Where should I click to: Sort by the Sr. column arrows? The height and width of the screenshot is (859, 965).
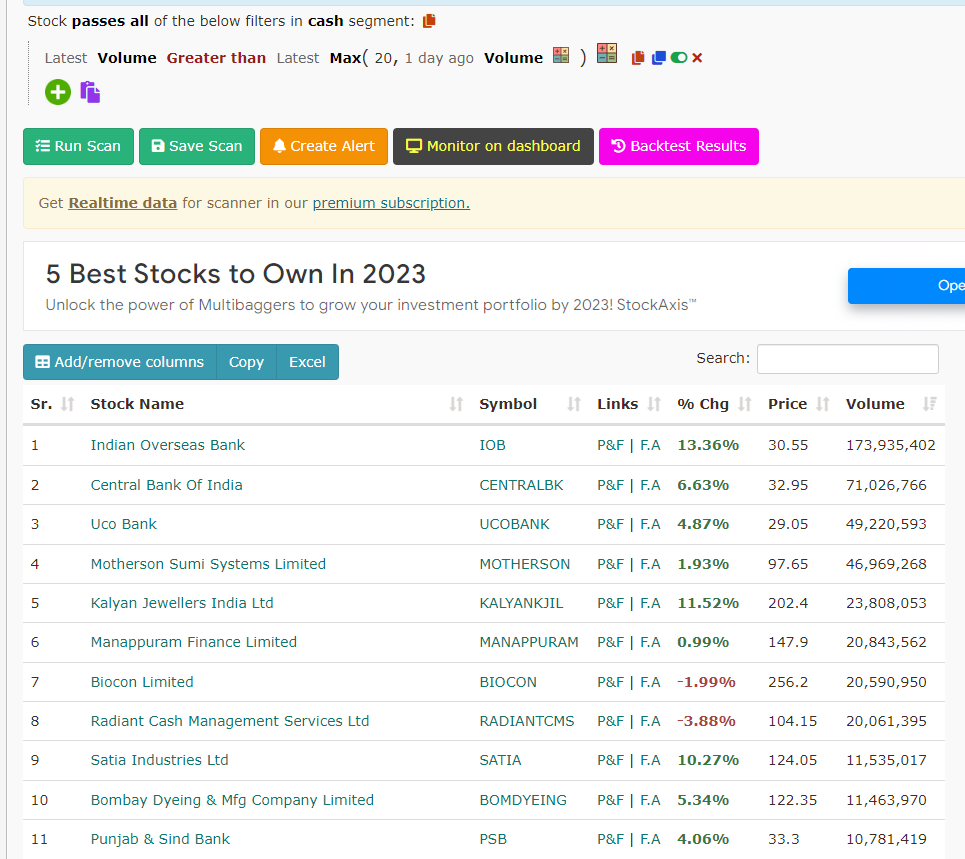[x=68, y=404]
